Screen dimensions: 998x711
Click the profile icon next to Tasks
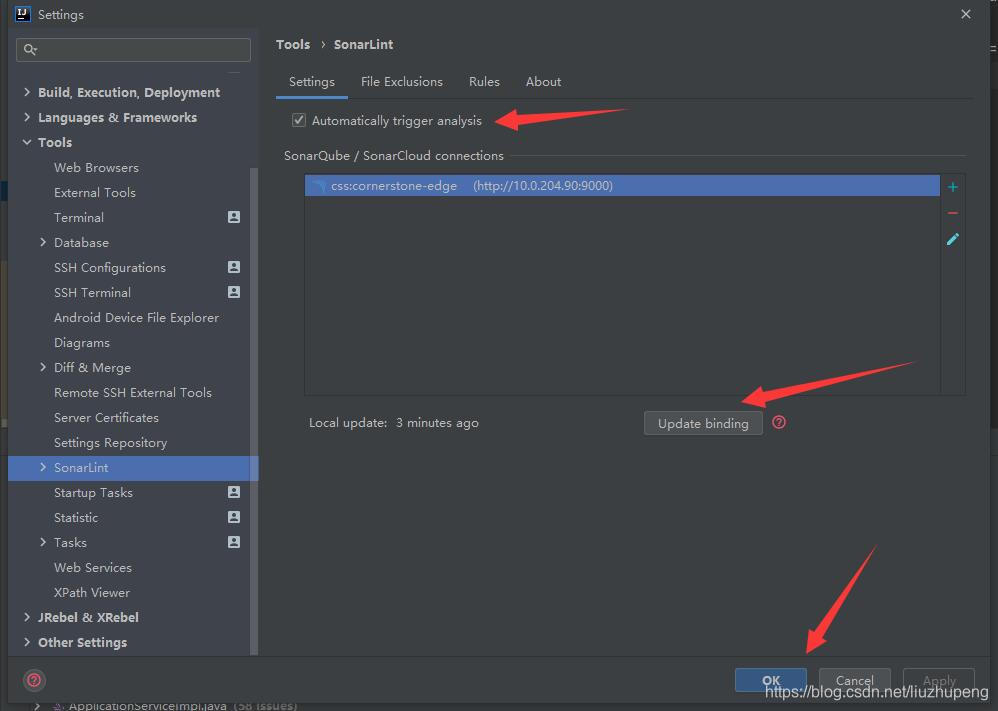[234, 542]
